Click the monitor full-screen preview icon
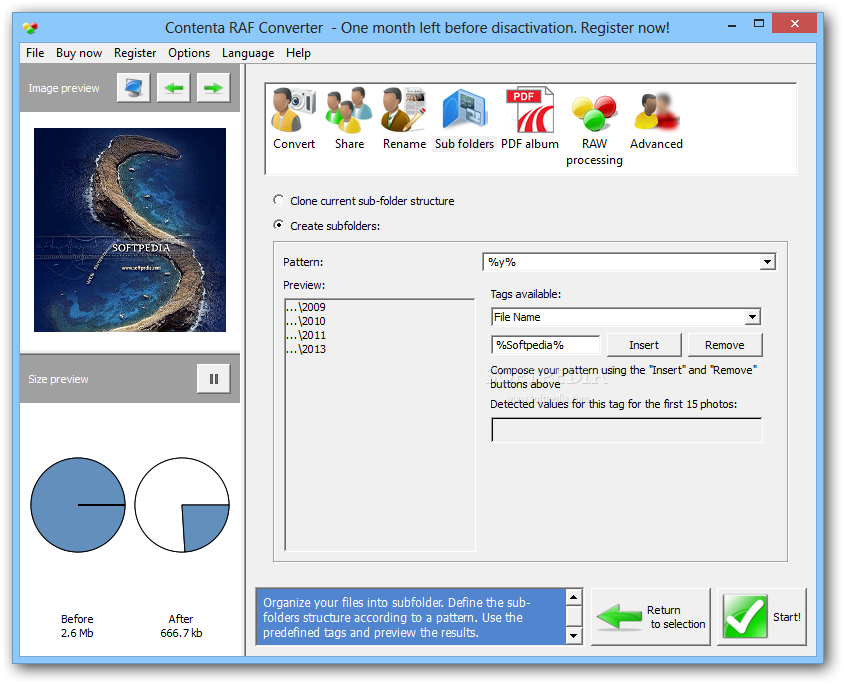The height and width of the screenshot is (684, 844). coord(133,87)
